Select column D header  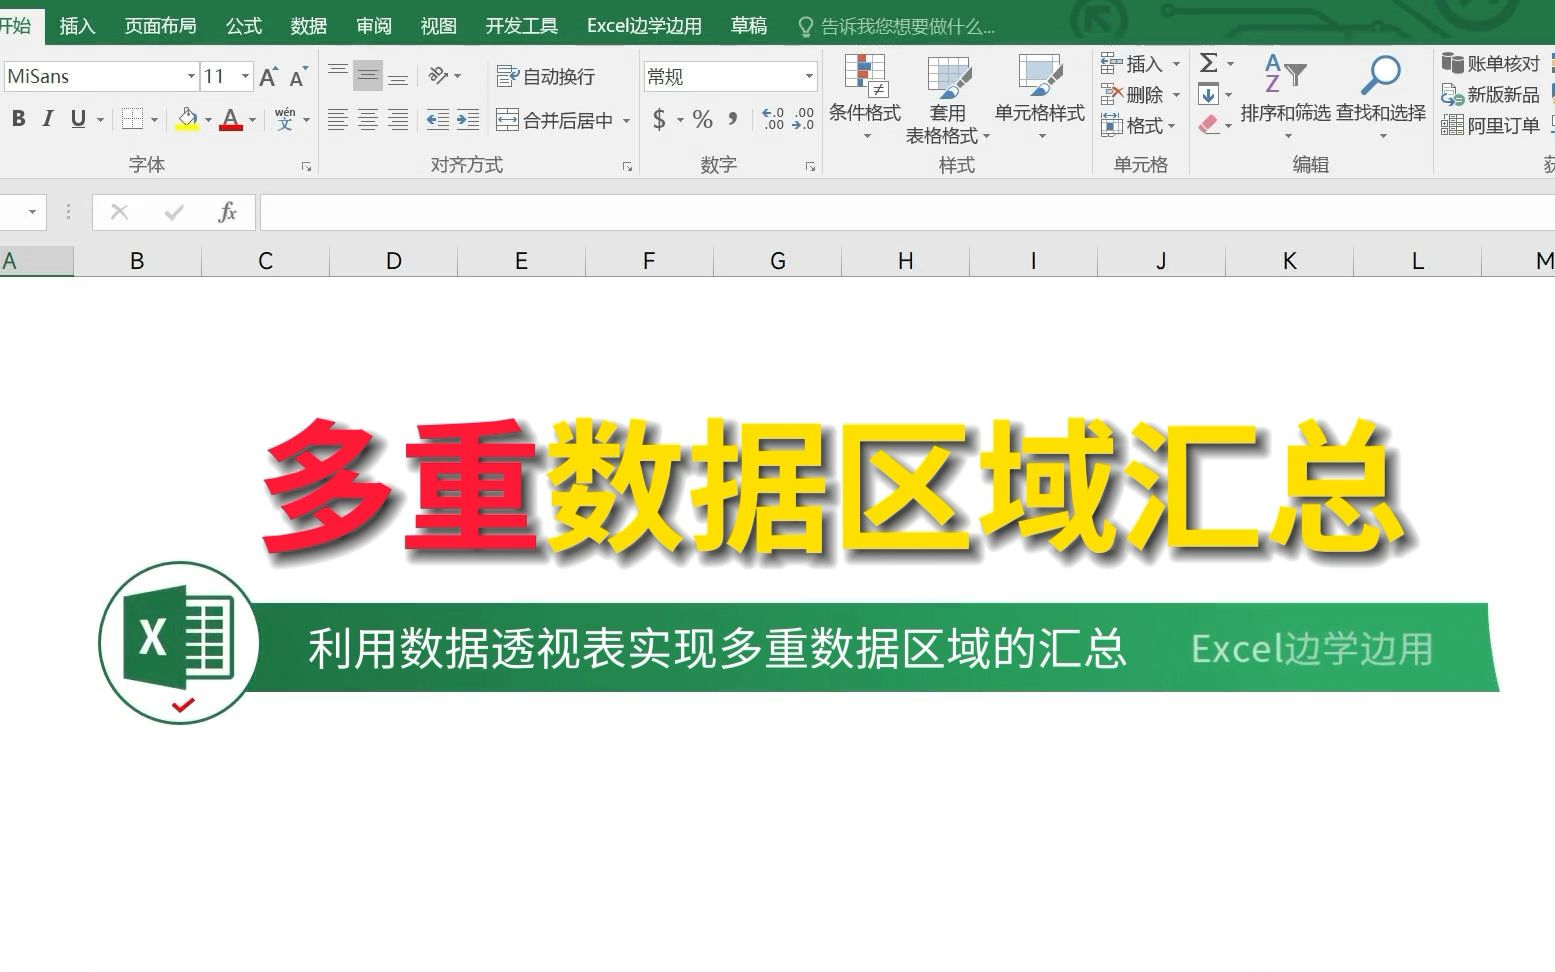393,261
